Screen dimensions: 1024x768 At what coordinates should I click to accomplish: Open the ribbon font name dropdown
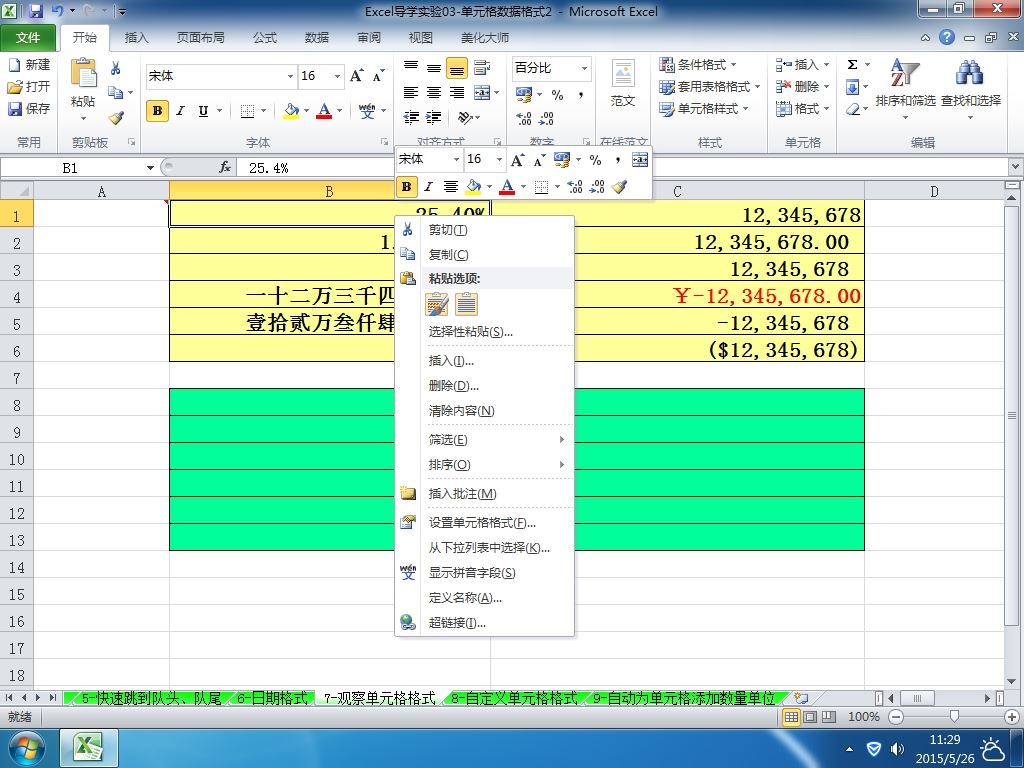(290, 76)
